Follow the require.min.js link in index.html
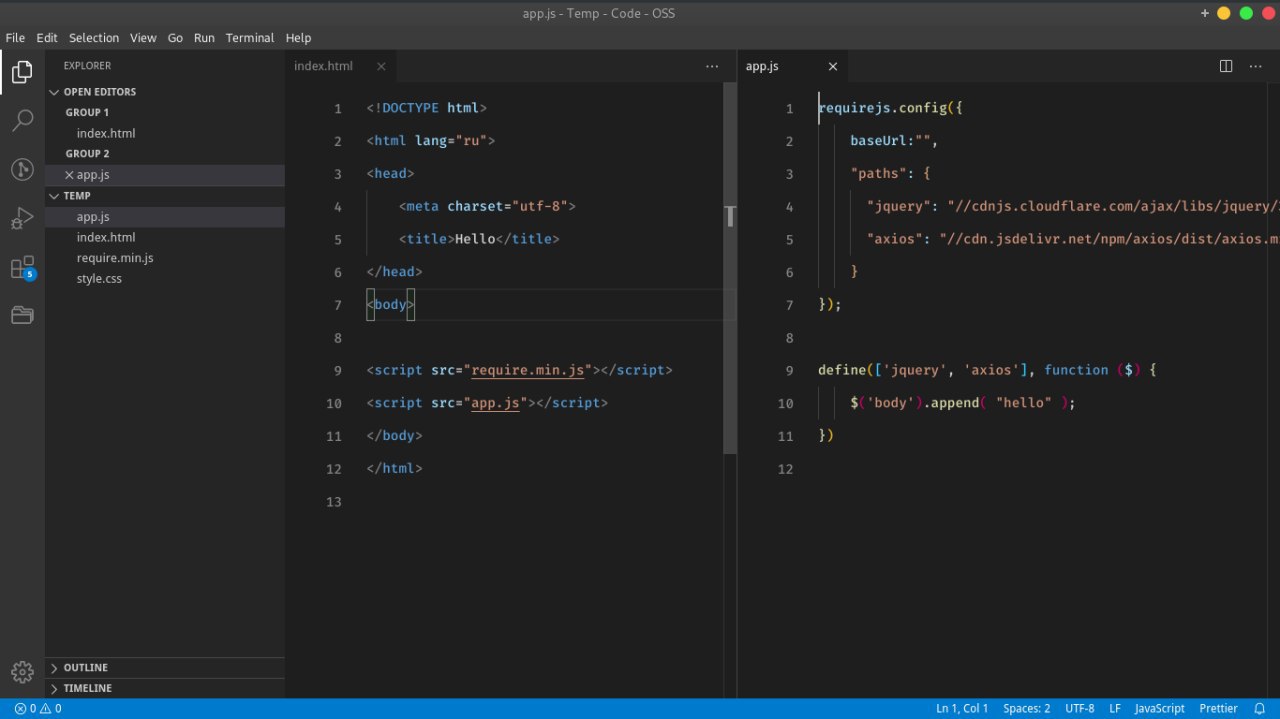 tap(528, 370)
